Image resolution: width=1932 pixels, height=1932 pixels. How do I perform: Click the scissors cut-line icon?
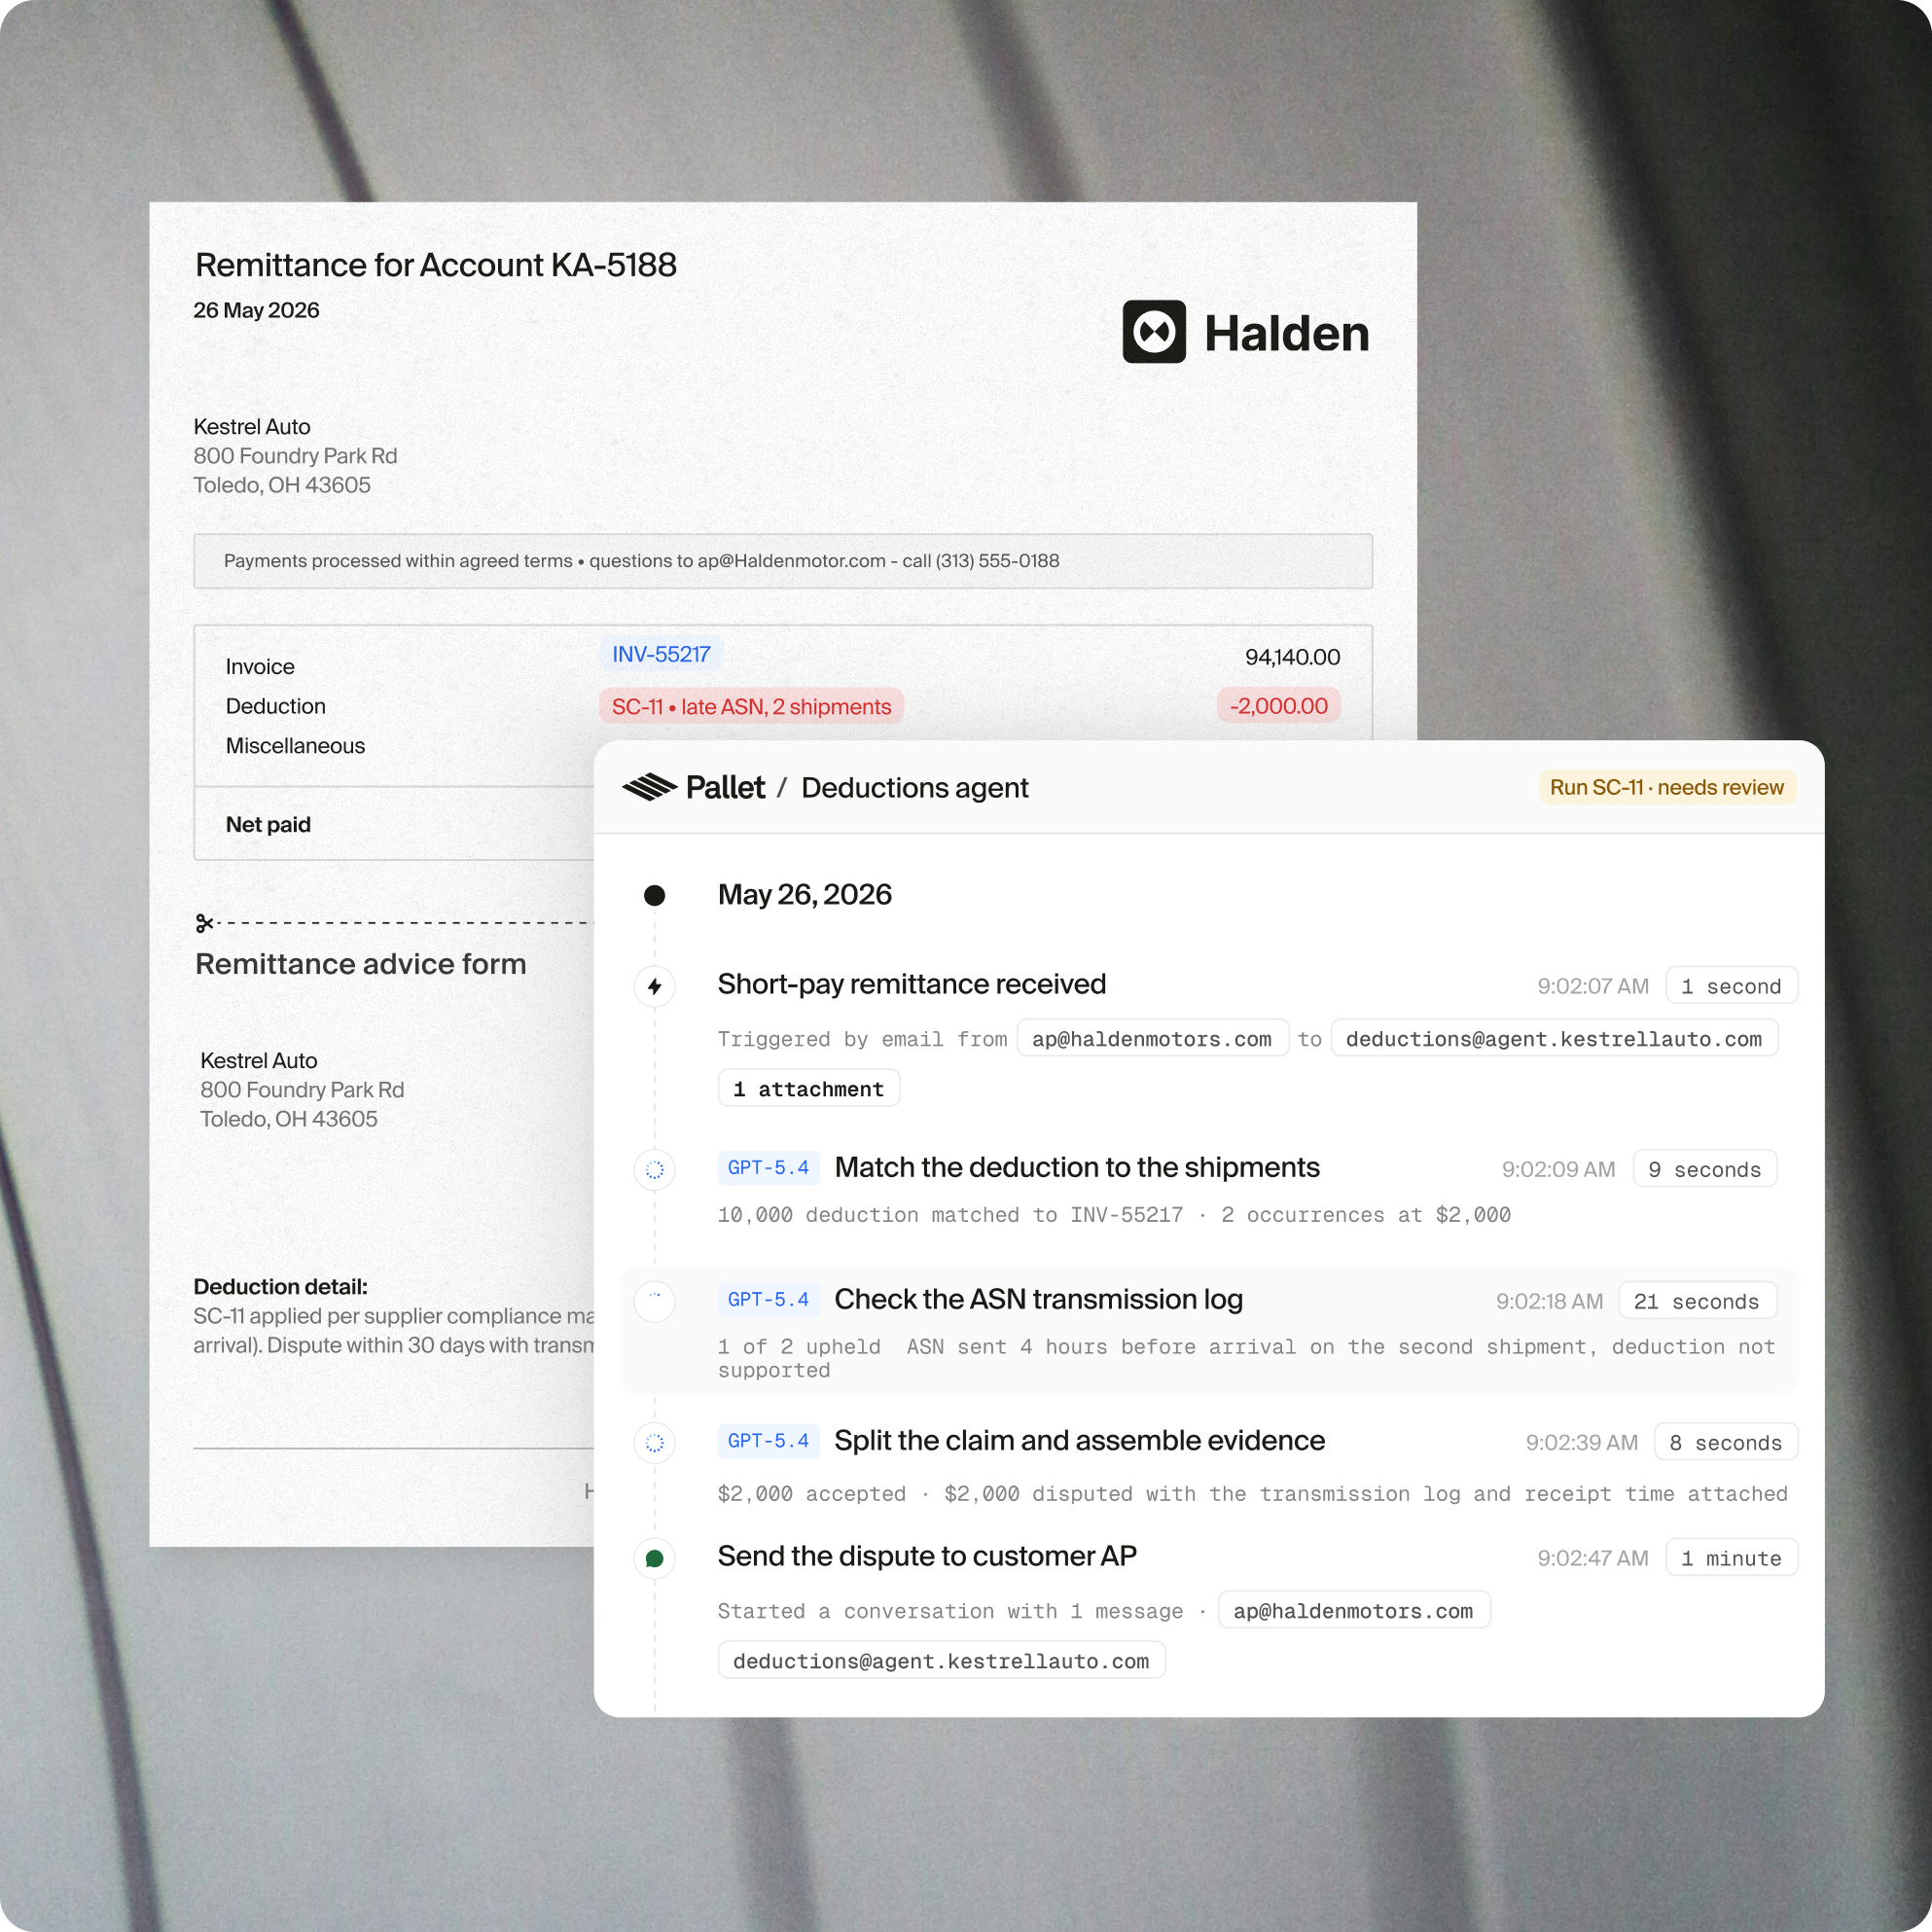(205, 923)
